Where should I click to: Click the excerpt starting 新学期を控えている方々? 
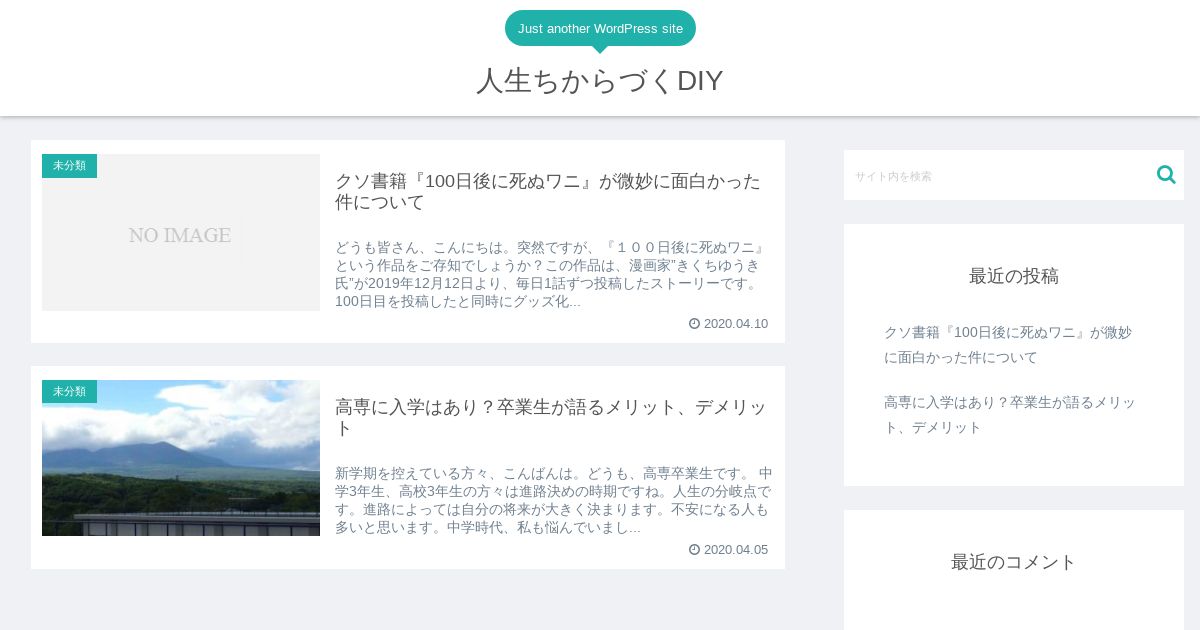(x=553, y=500)
